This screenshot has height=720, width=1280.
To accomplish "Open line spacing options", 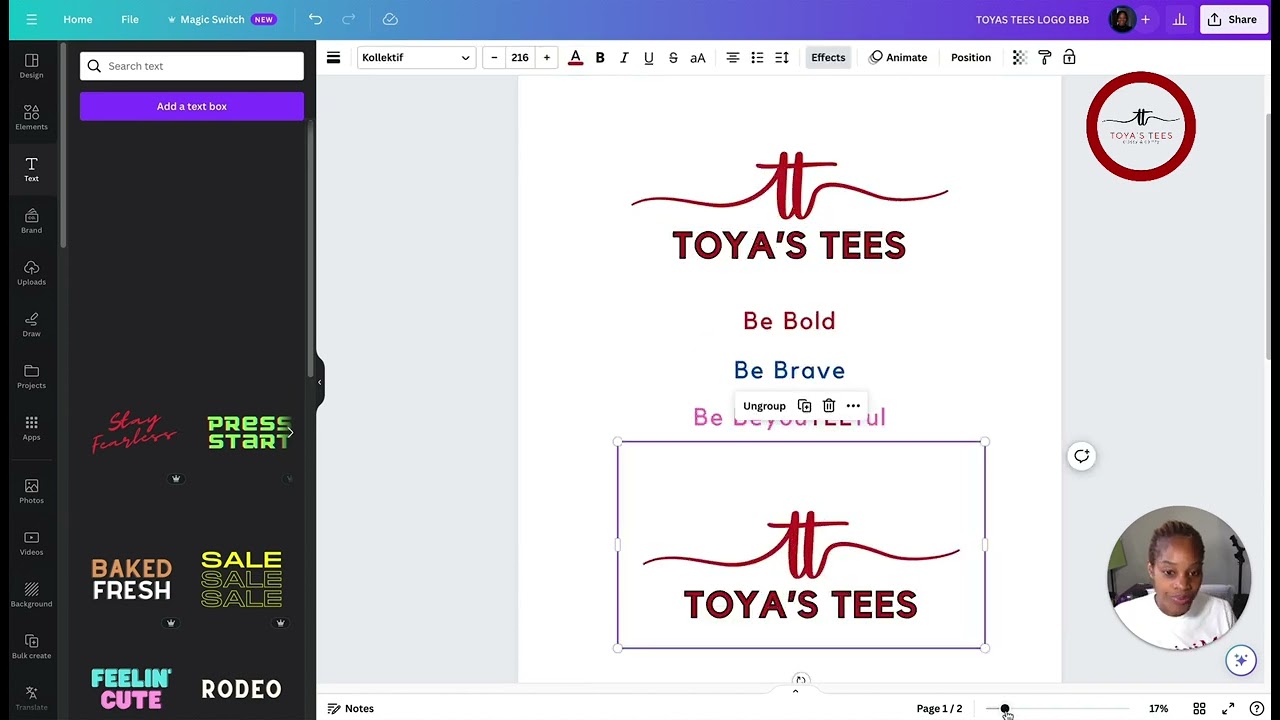I will 782,57.
